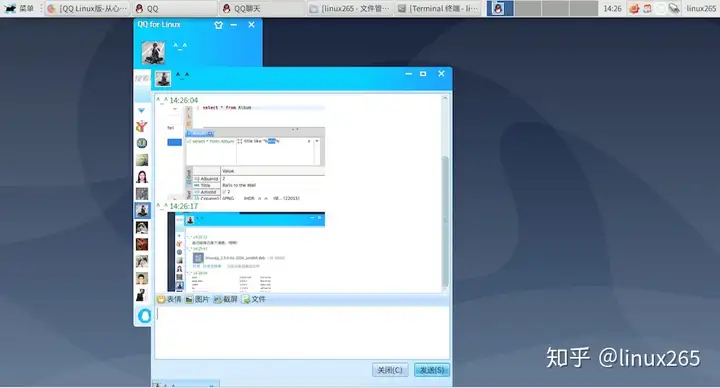This screenshot has width=720, height=388.
Task: Click the chat history vertical scrollbar
Action: [x=444, y=220]
